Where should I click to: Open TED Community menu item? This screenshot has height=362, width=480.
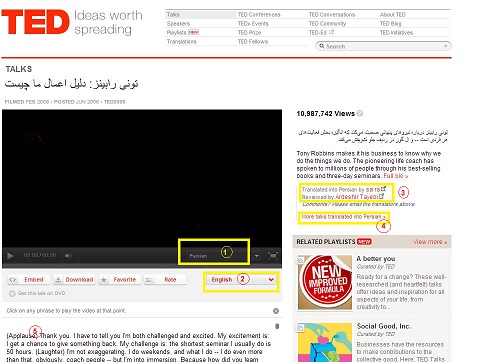pyautogui.click(x=327, y=24)
